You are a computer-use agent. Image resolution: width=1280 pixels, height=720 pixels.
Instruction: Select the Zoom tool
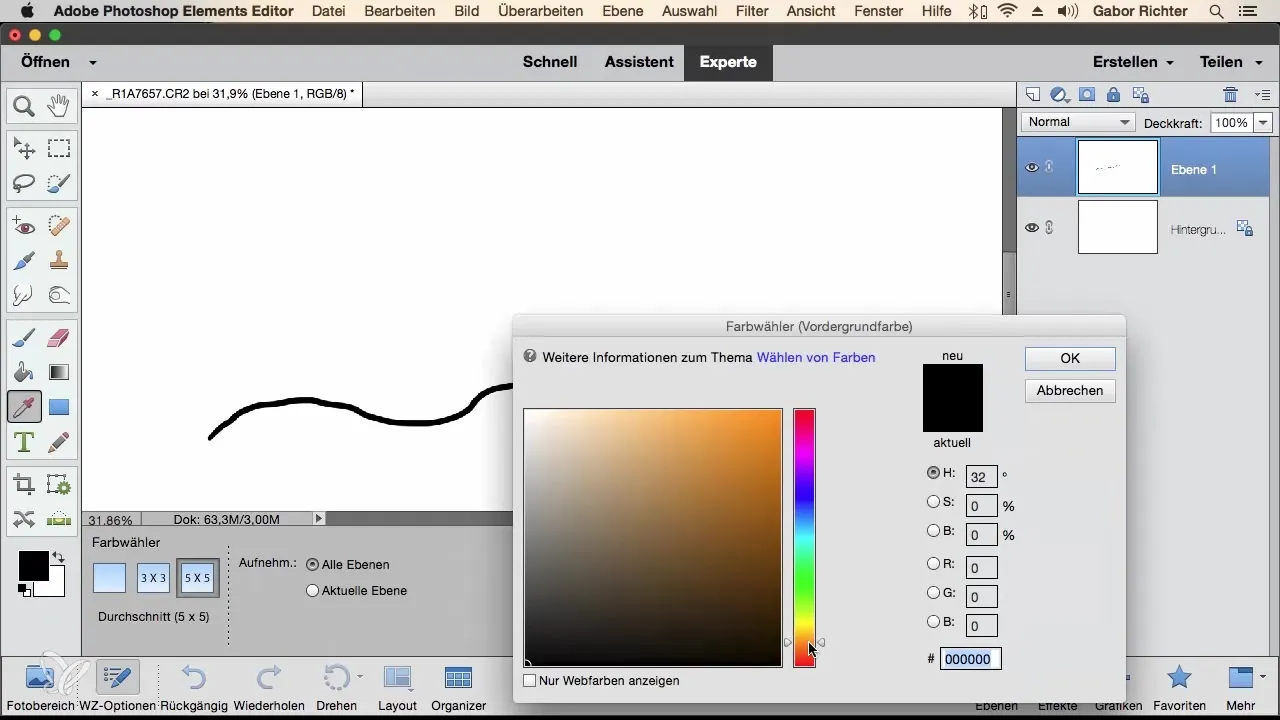(x=24, y=106)
